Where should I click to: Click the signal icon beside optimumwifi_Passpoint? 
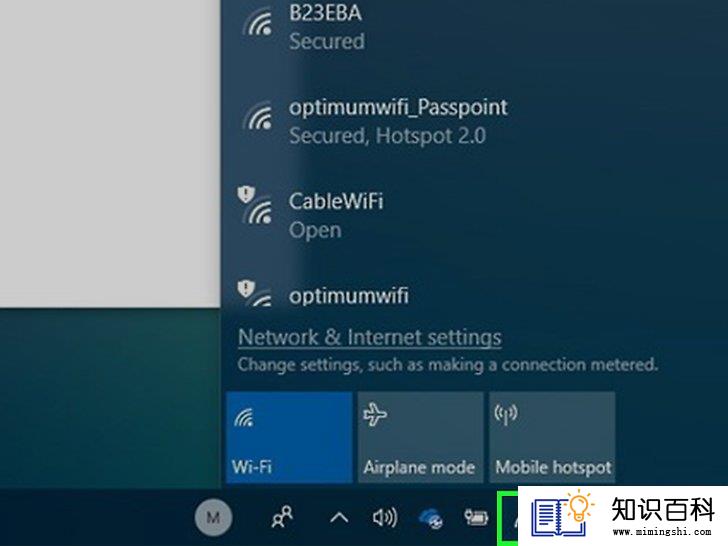click(x=260, y=116)
